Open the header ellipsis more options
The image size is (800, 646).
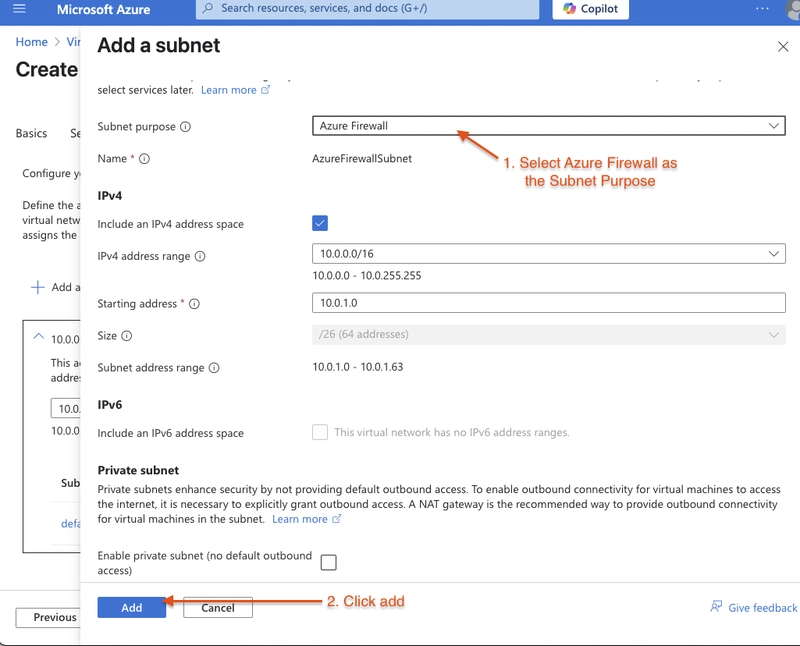click(x=762, y=8)
